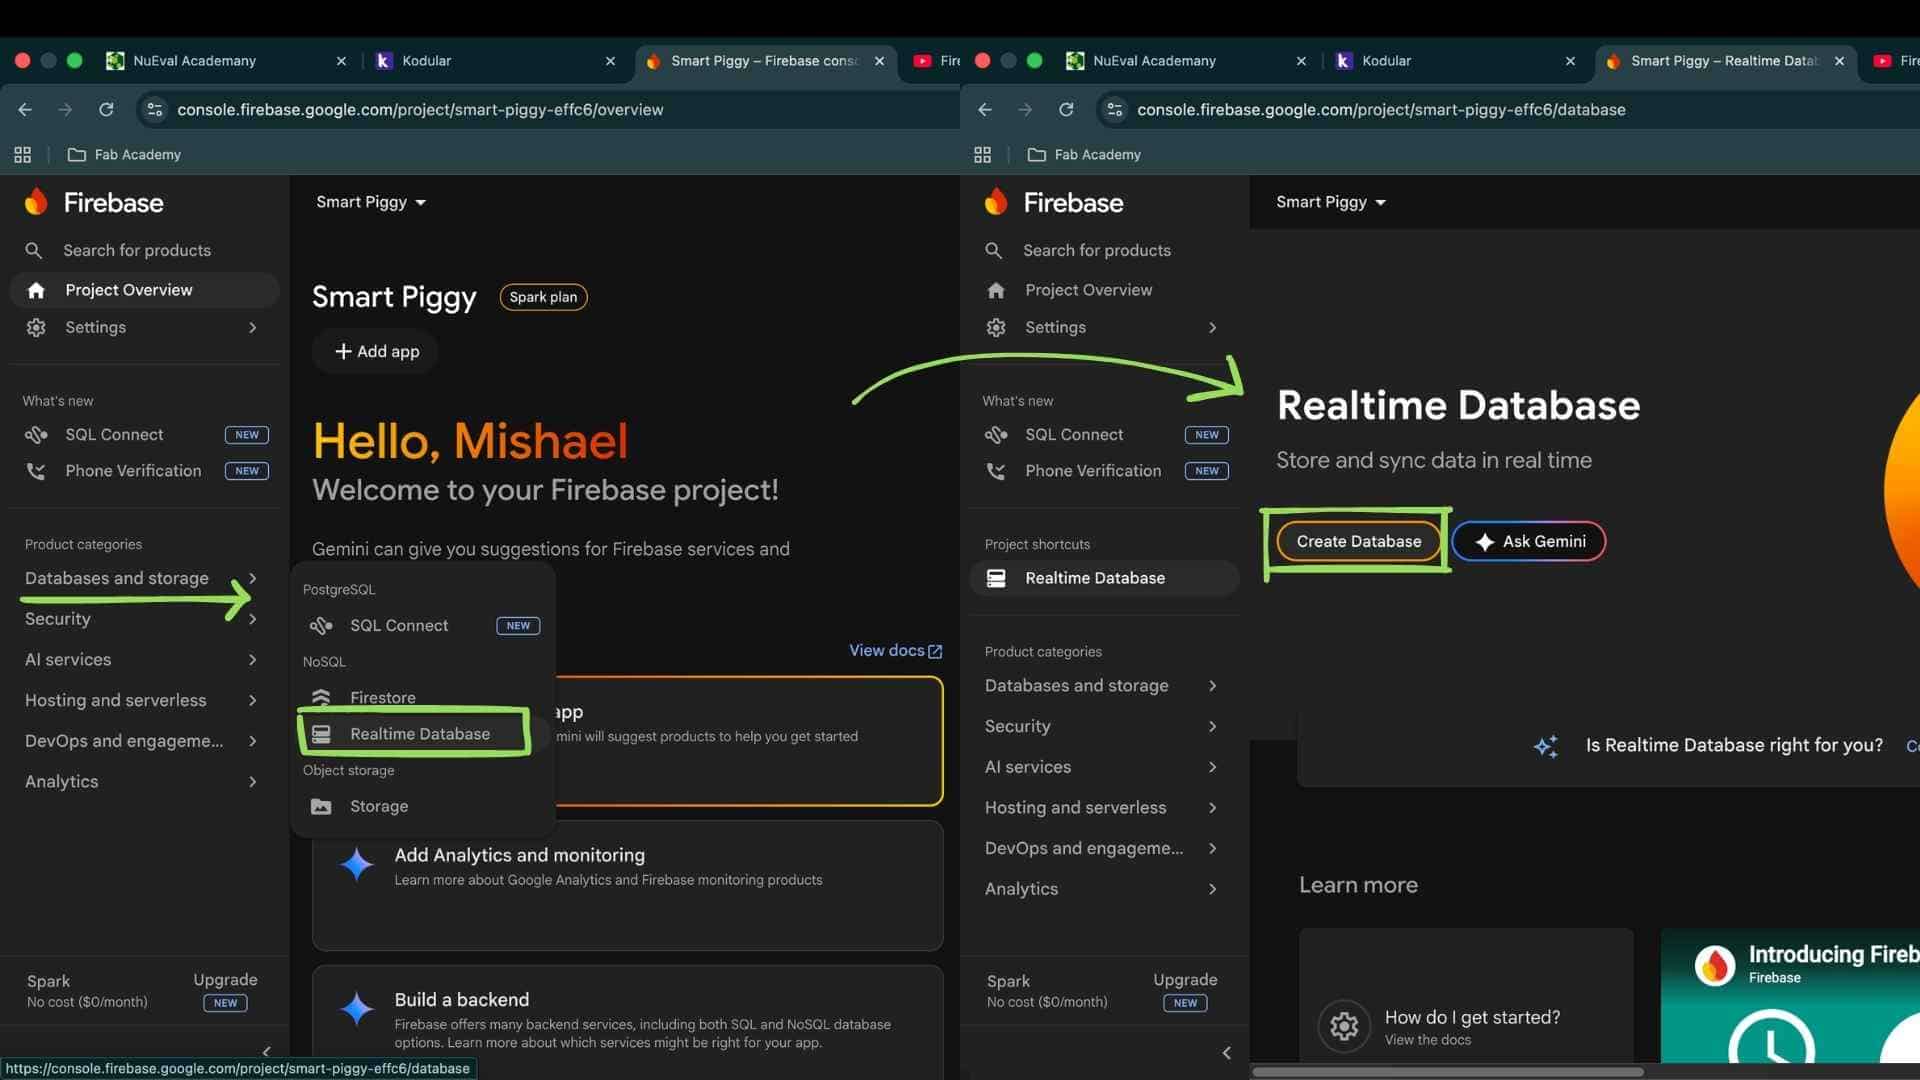Collapse the sidebar in right window

click(x=1227, y=1053)
